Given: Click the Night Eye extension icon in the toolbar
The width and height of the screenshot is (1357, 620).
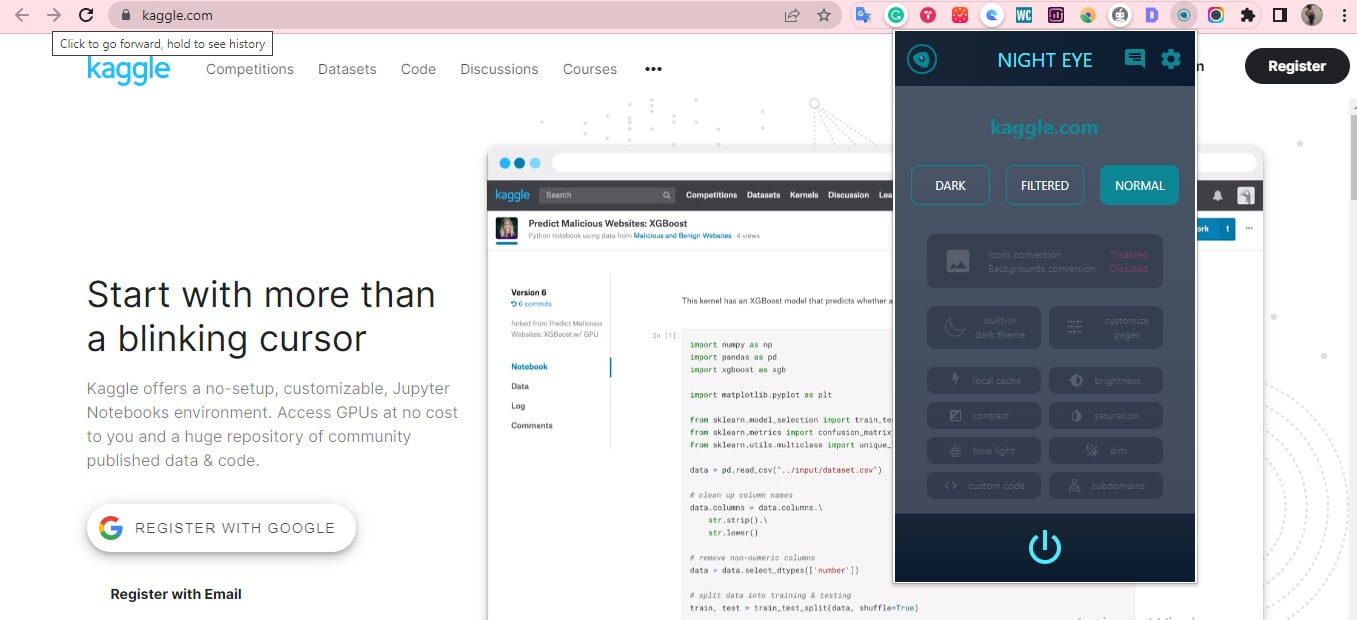Looking at the screenshot, I should (1184, 15).
